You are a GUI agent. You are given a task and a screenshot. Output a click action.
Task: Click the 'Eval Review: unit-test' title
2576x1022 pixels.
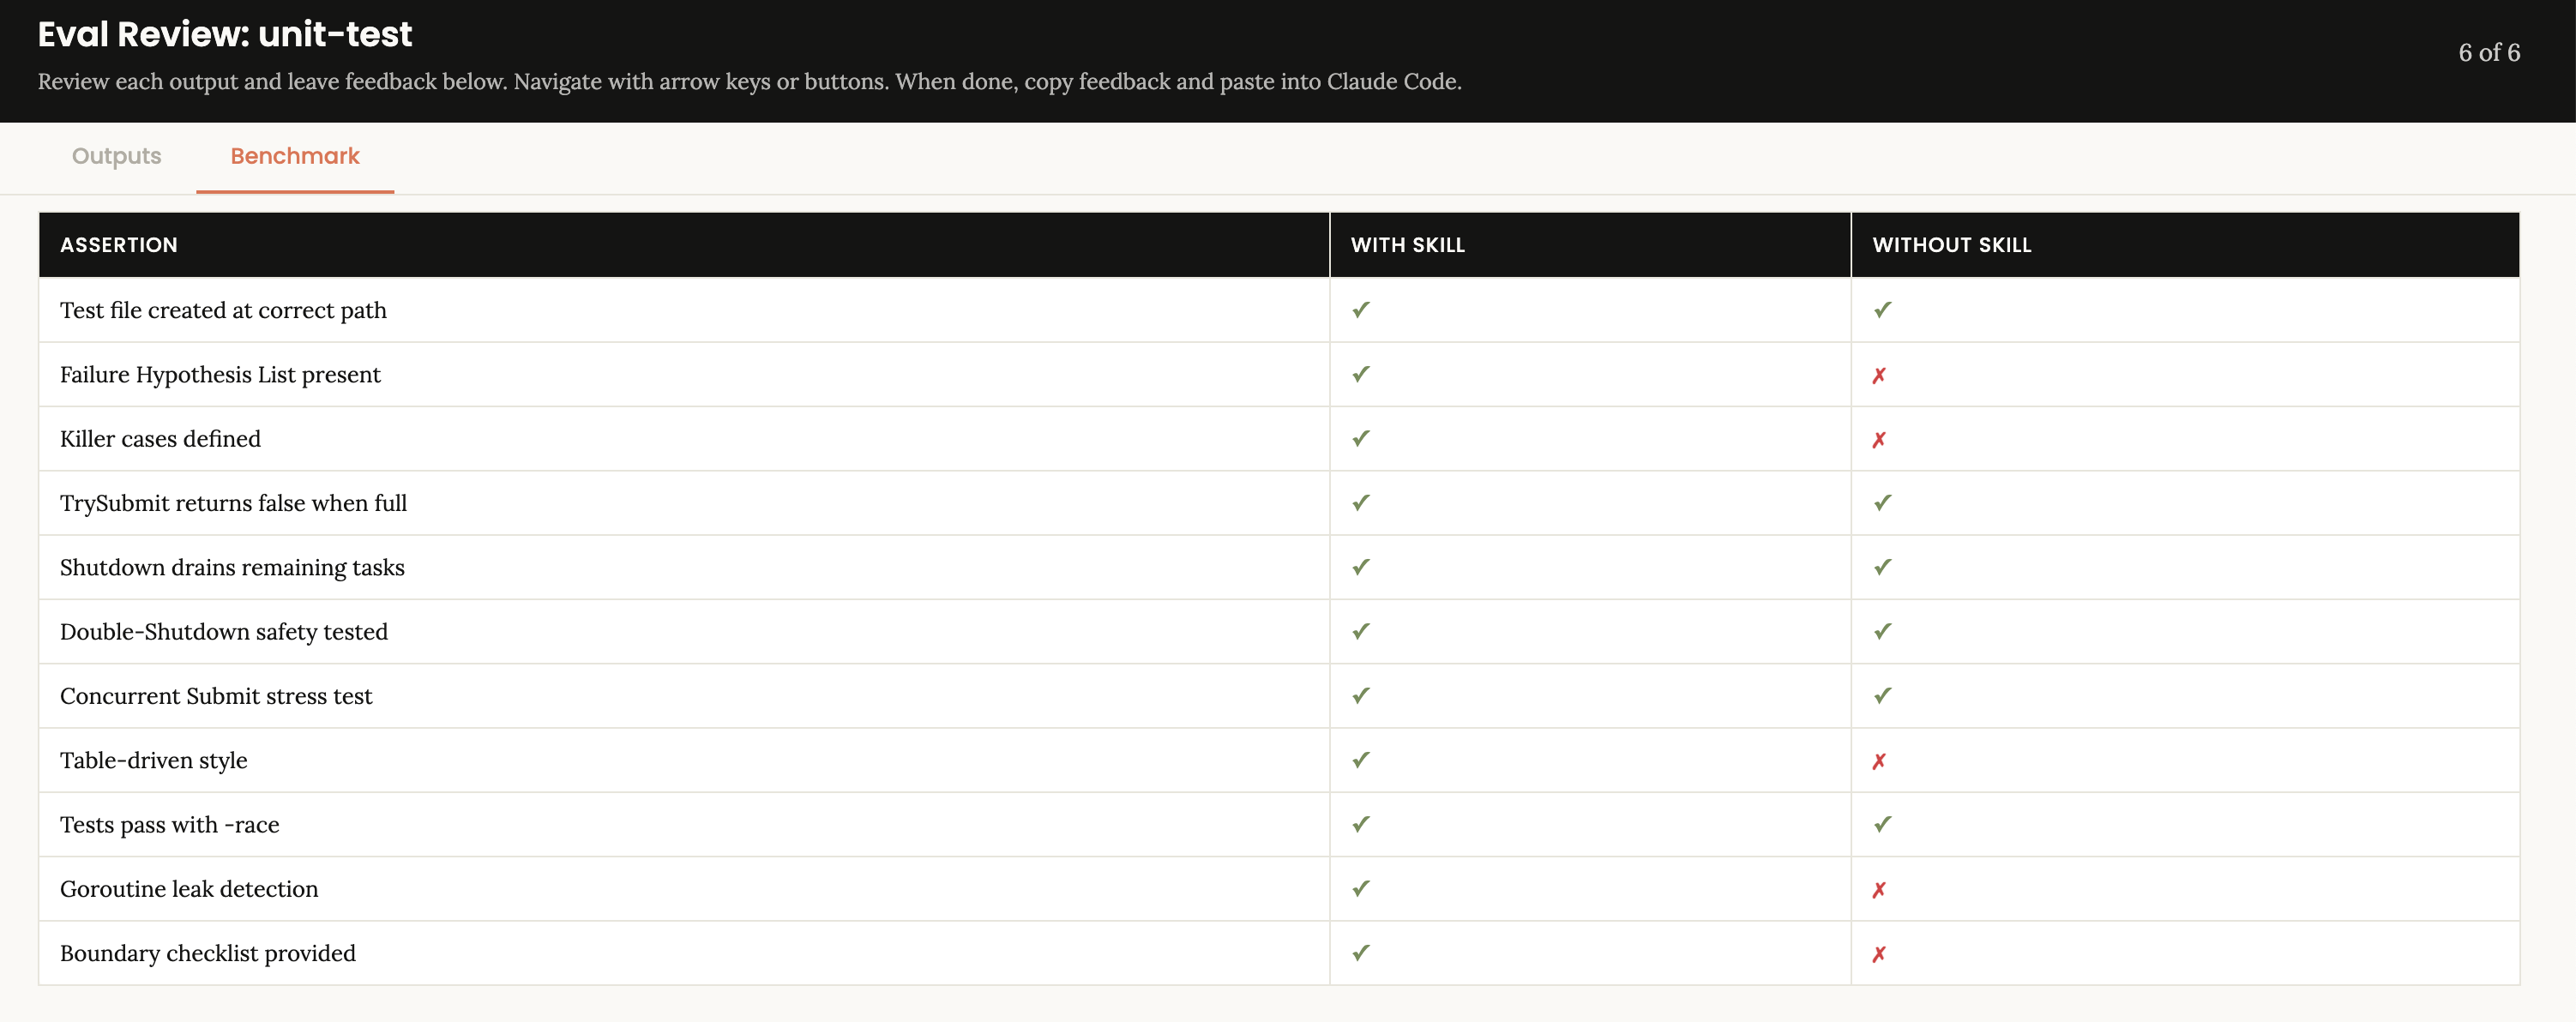(x=225, y=35)
